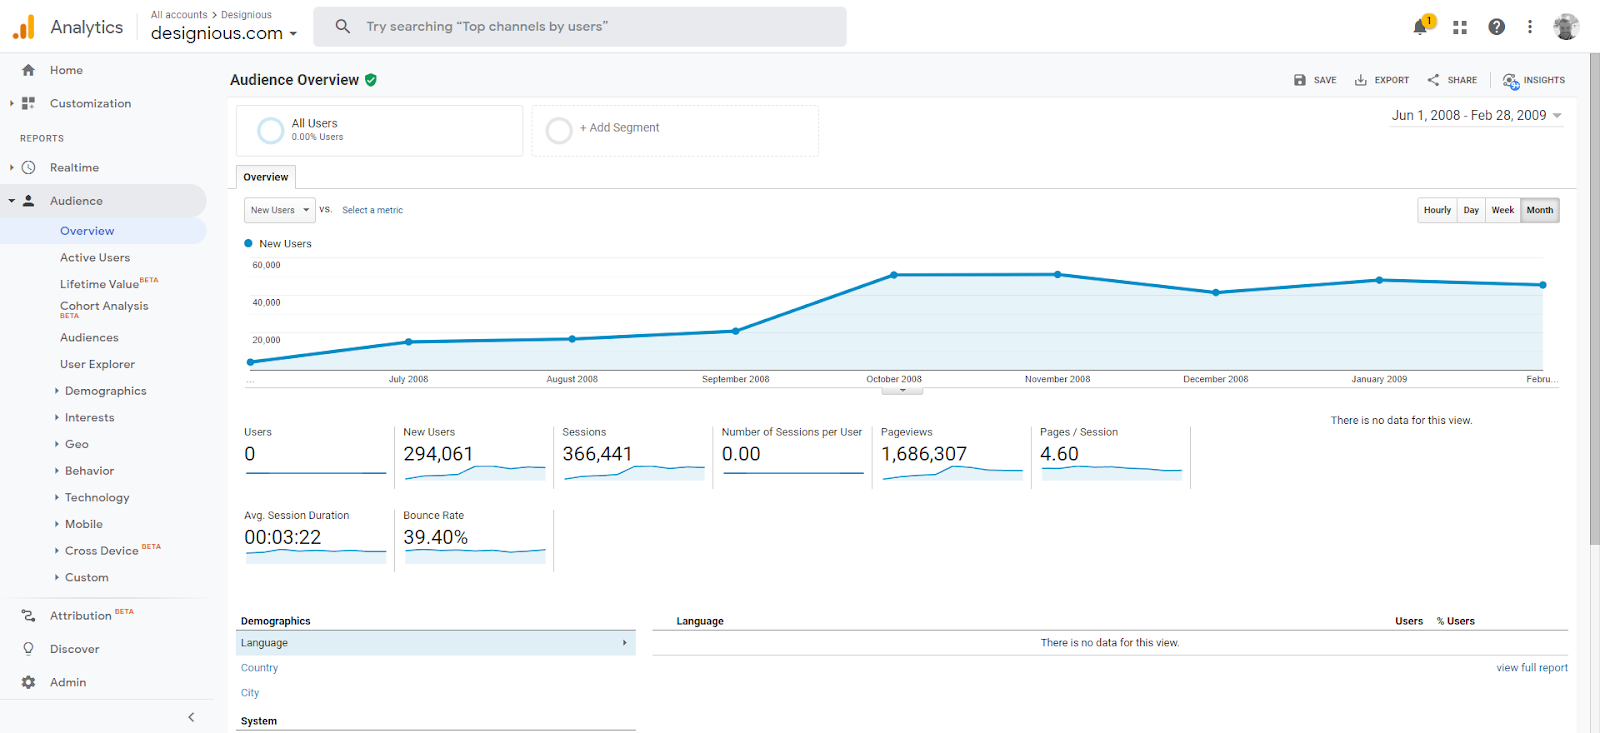The width and height of the screenshot is (1600, 733).
Task: Collapse chart with the small arrow handle
Action: point(903,391)
